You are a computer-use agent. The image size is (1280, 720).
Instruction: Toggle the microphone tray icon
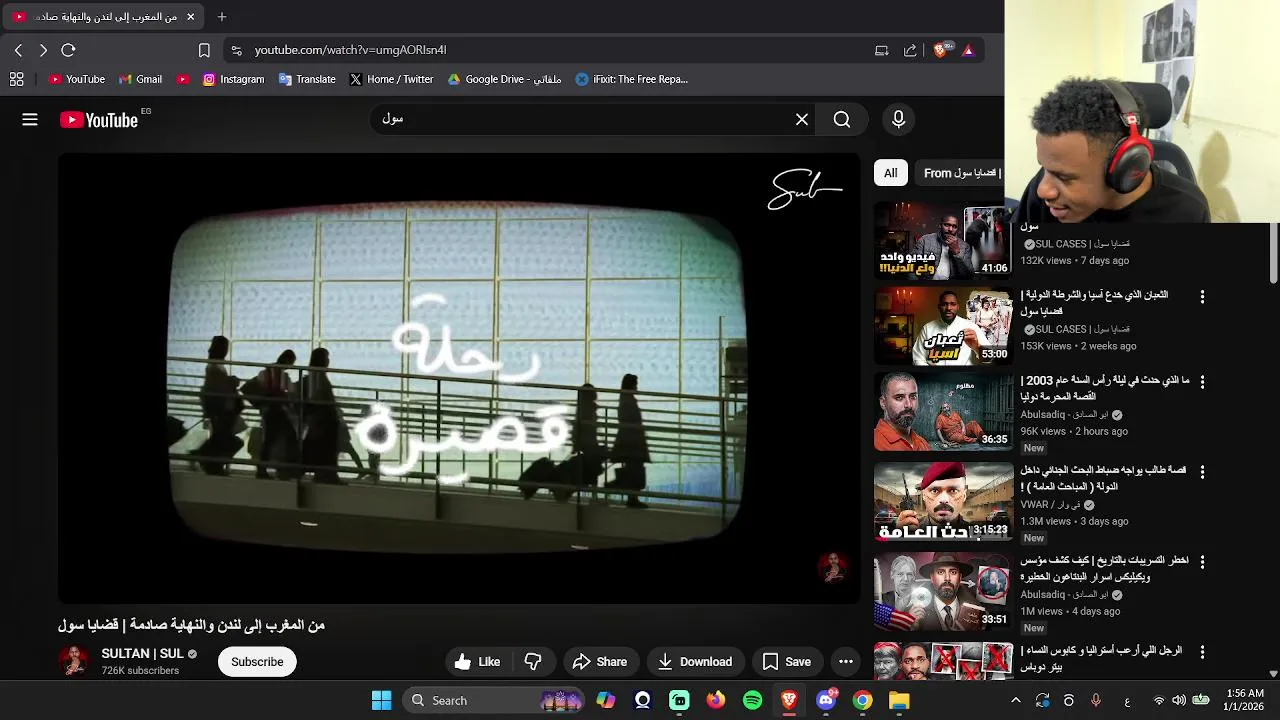pyautogui.click(x=1096, y=700)
